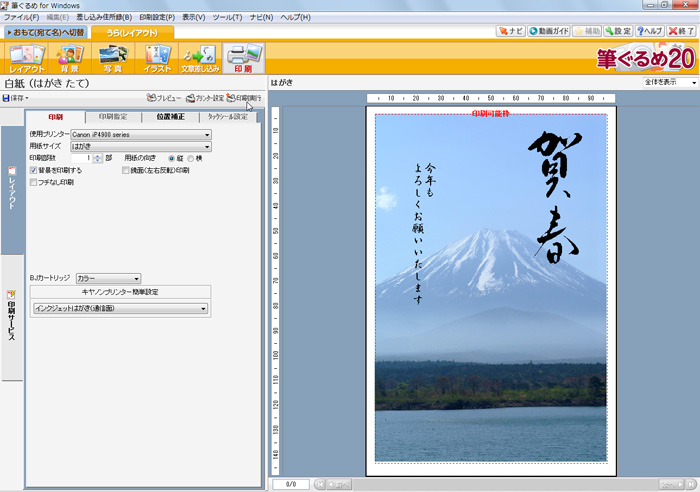Open the レイアウト (Layout) toolbar icon
Image resolution: width=700 pixels, height=492 pixels.
[x=27, y=58]
